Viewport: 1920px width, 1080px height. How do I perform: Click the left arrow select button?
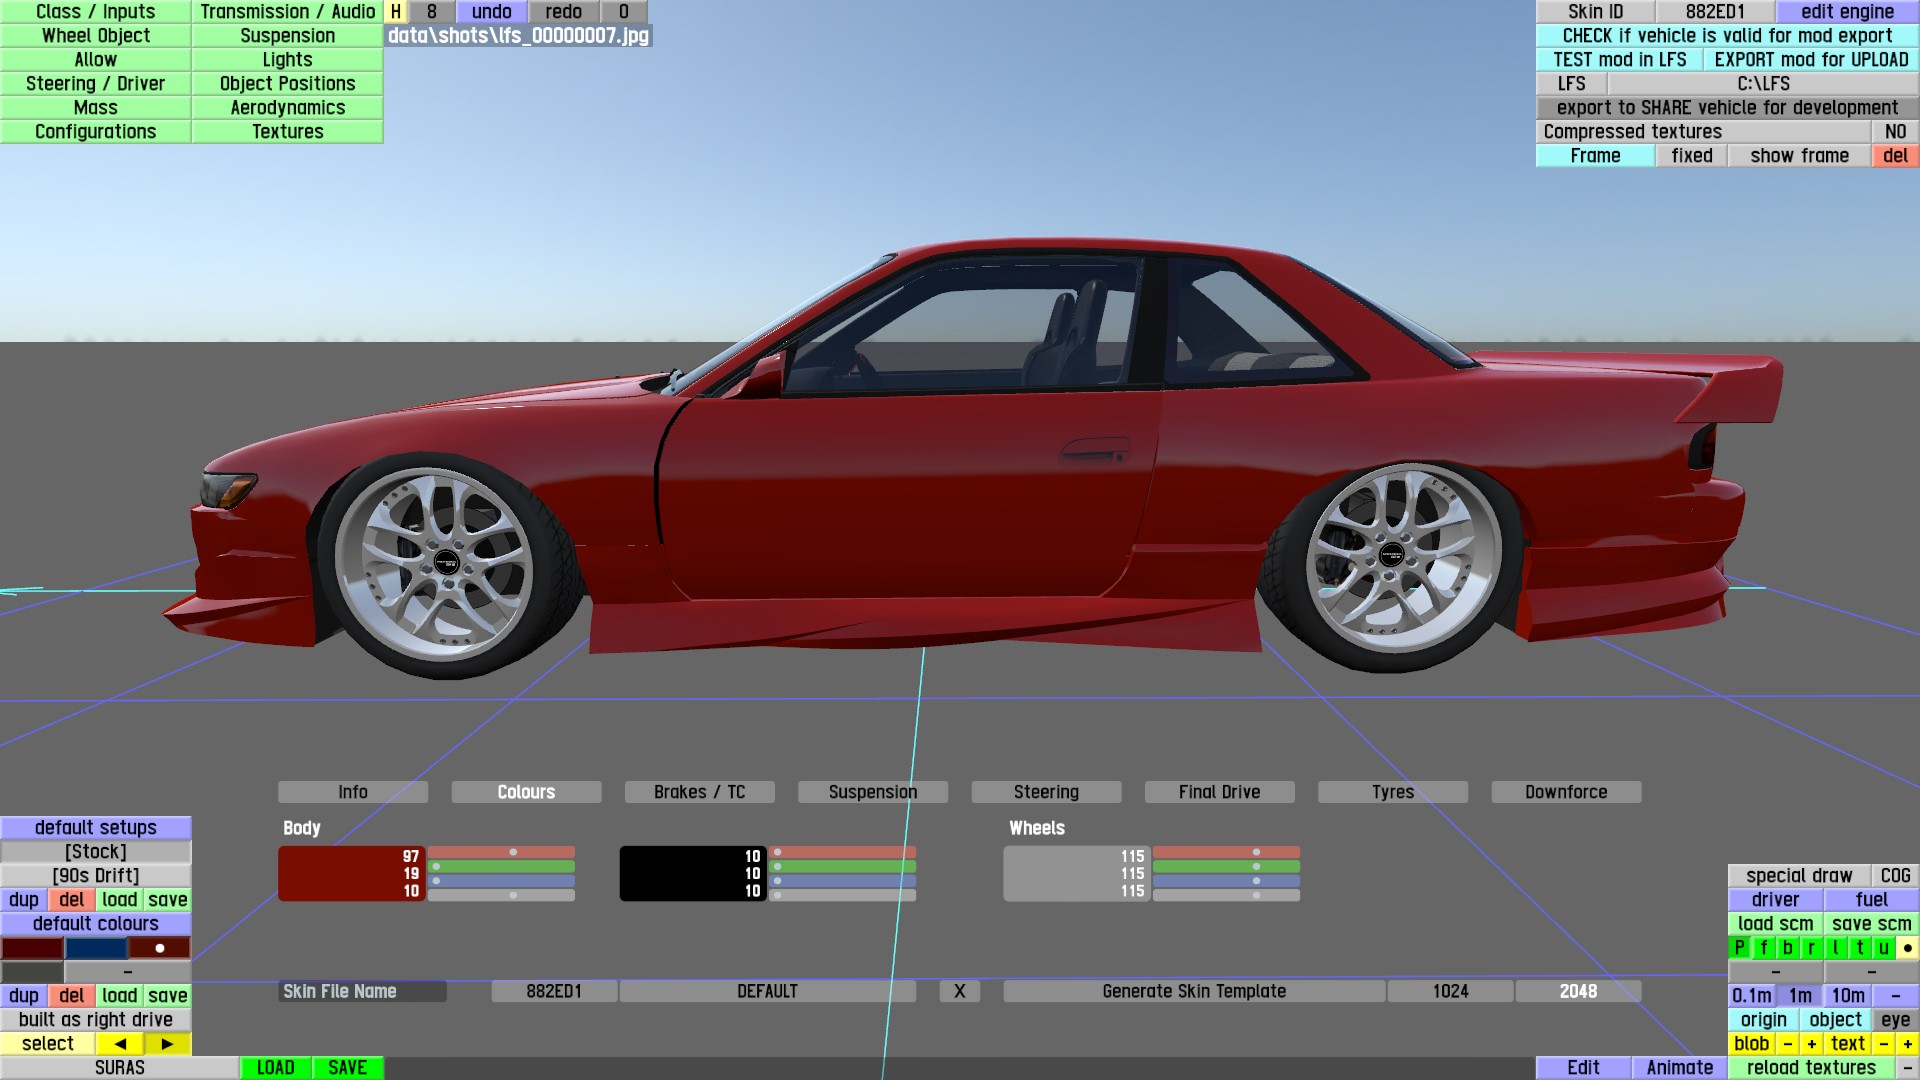point(120,1043)
